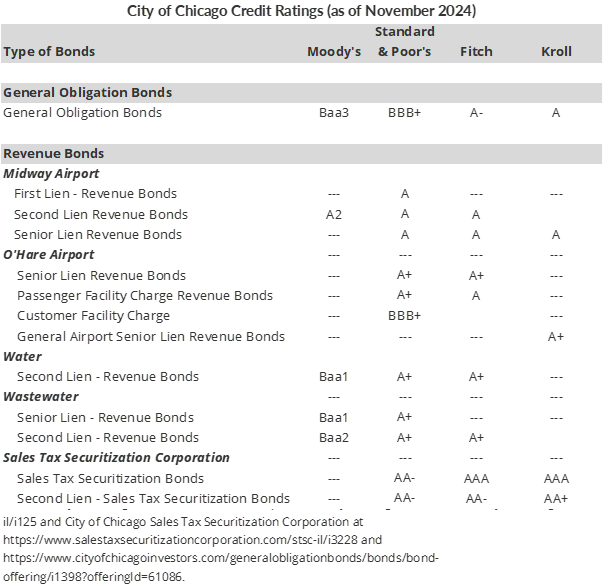The image size is (603, 588).
Task: Select 'Sales Tax Securitization Corporation' subheading
Action: pos(117,458)
